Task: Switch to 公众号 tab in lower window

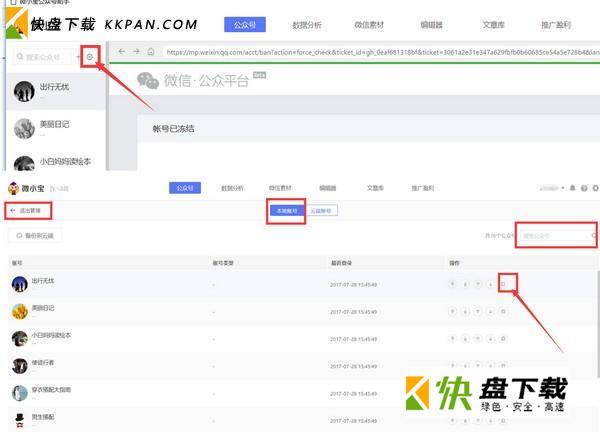Action: point(185,188)
